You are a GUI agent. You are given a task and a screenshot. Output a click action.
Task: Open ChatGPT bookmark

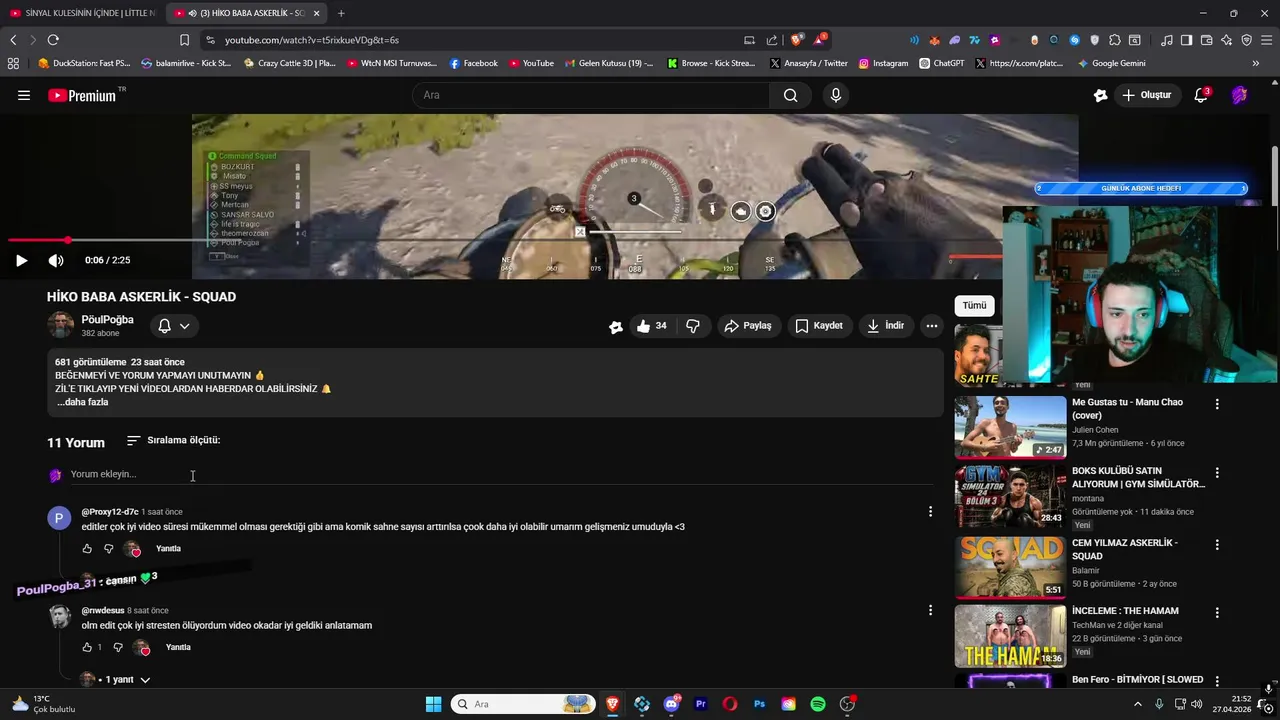pos(941,63)
